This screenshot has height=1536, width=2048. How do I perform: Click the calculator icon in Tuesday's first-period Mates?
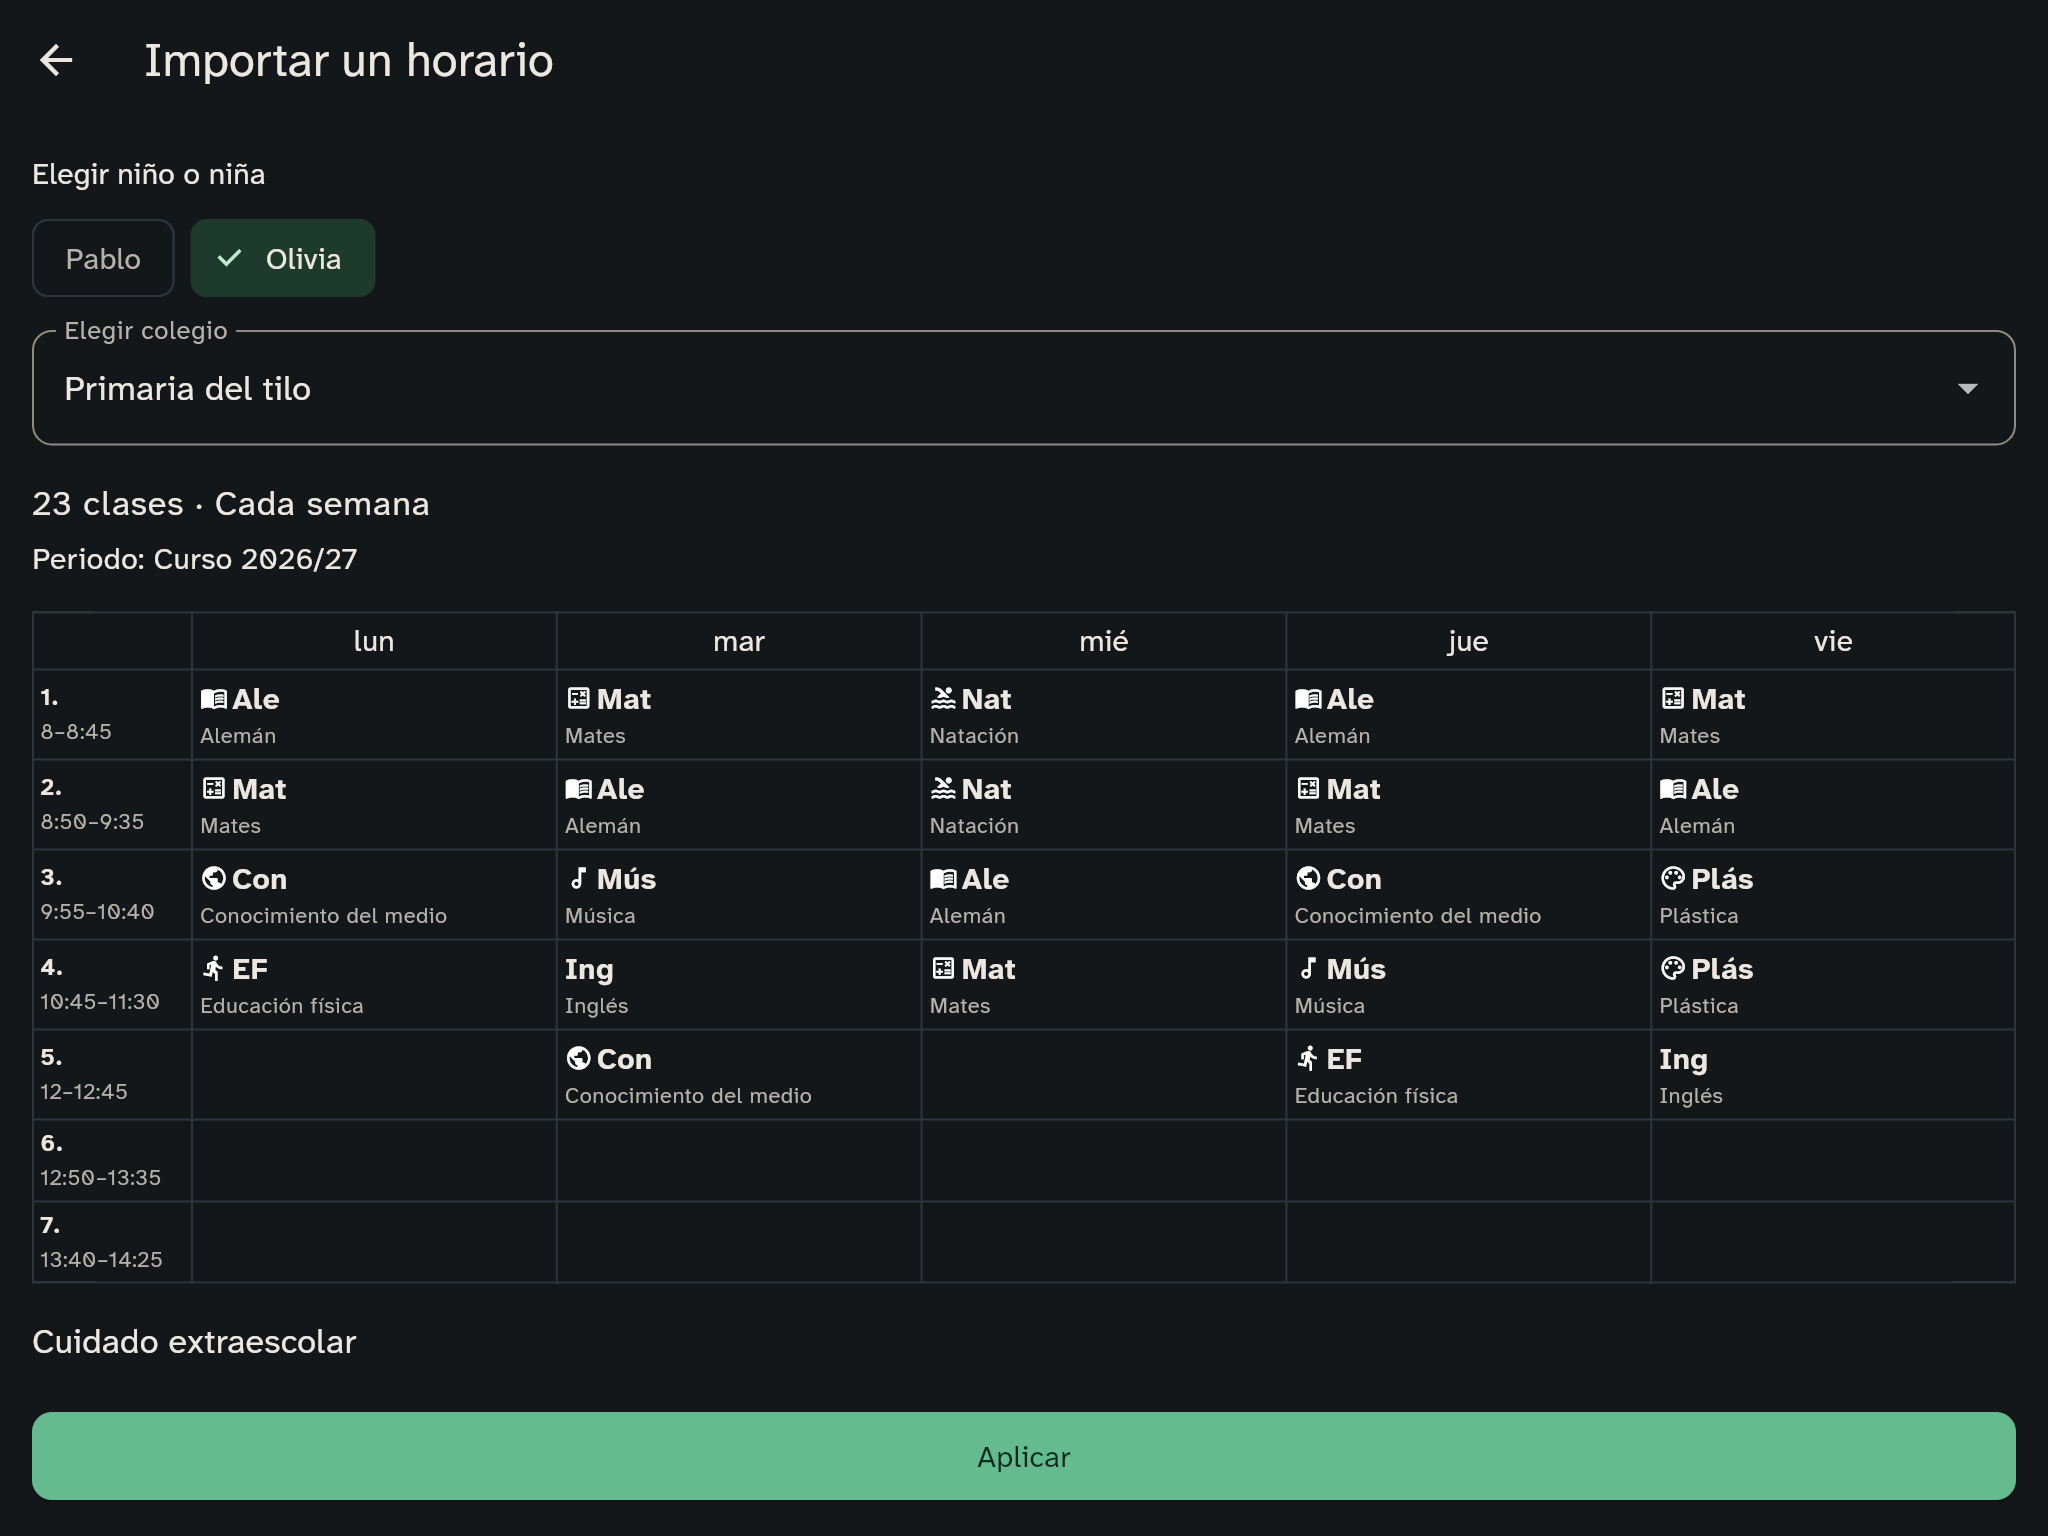(x=578, y=699)
